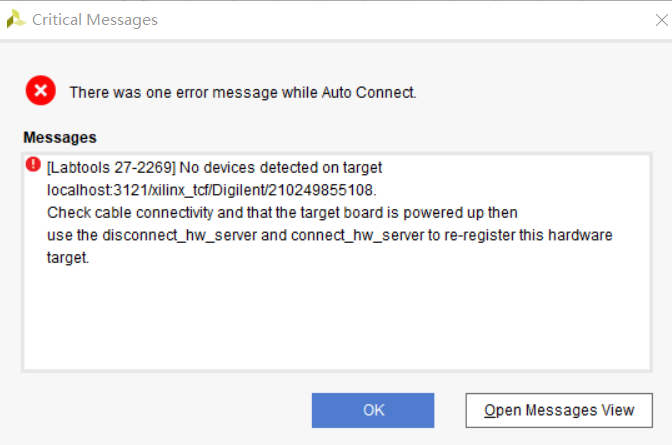672x445 pixels.
Task: Click the 'xilinx_tcf' portion of target path
Action: pyautogui.click(x=179, y=190)
